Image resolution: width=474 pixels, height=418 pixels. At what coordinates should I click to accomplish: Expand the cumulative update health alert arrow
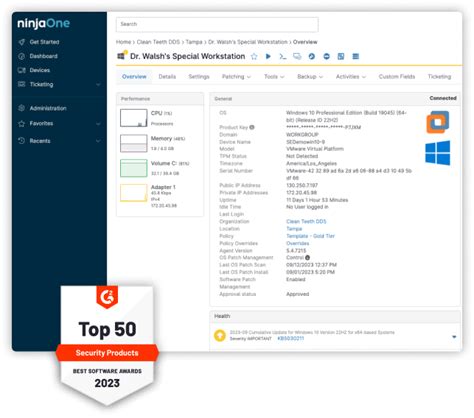point(454,337)
